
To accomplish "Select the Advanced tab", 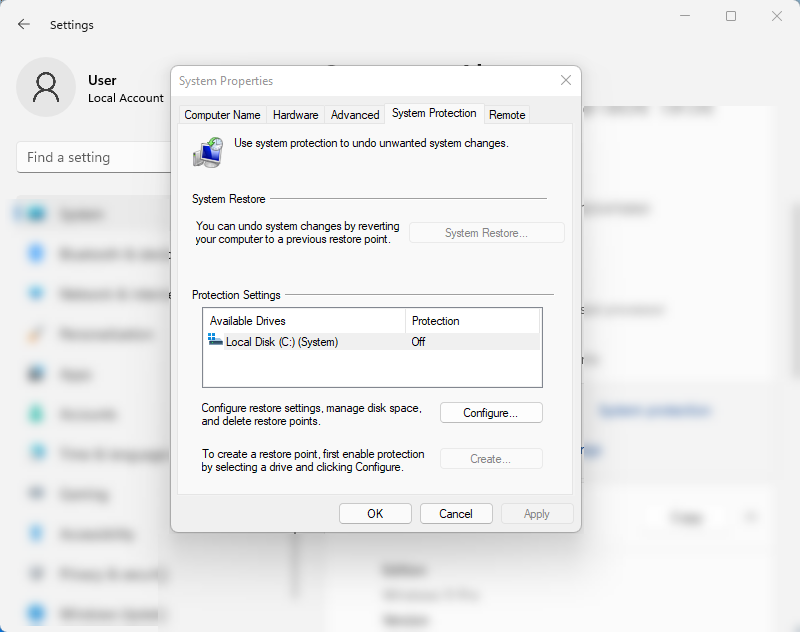I will [x=355, y=115].
